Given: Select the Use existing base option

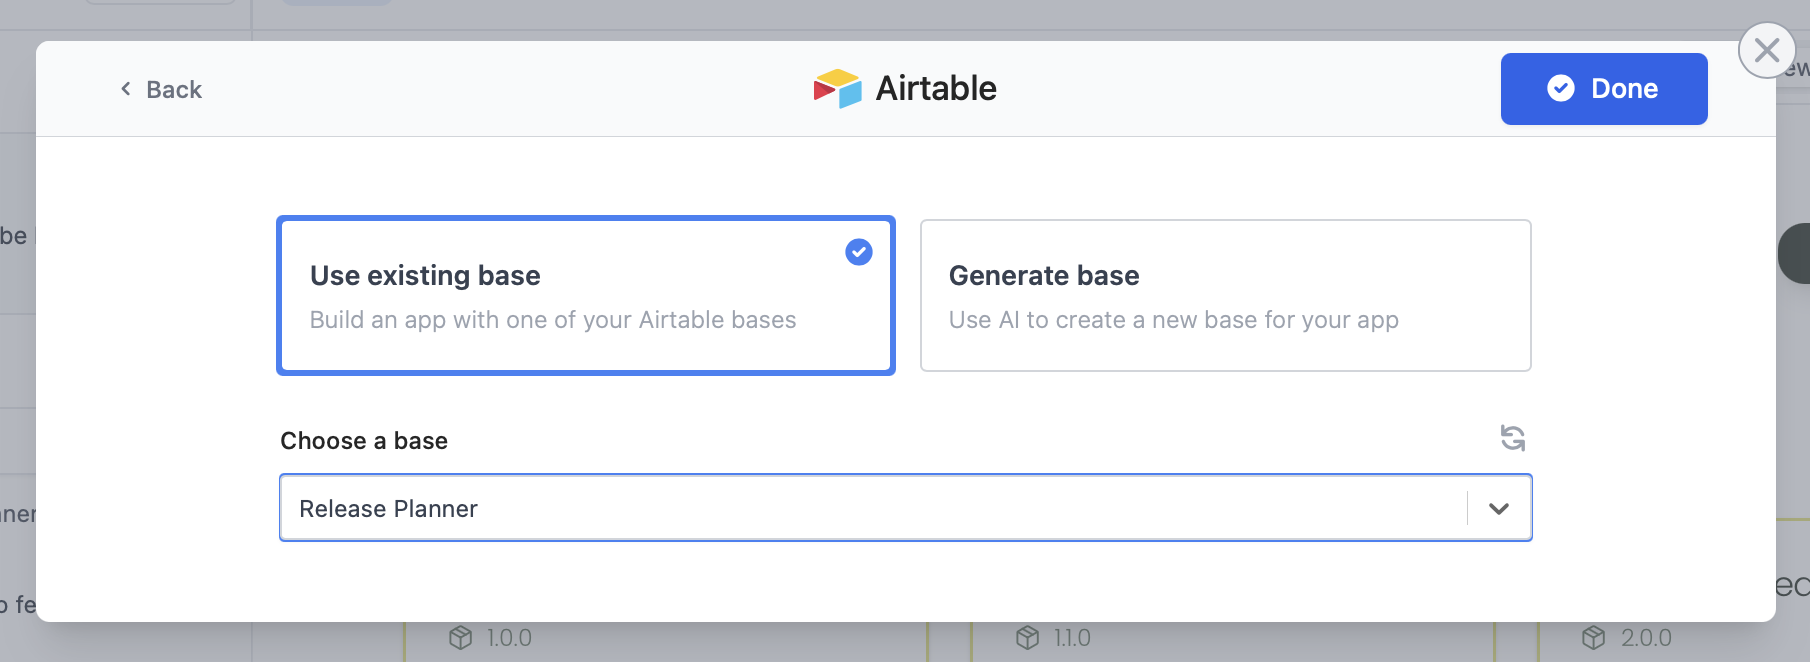Looking at the screenshot, I should (x=586, y=296).
